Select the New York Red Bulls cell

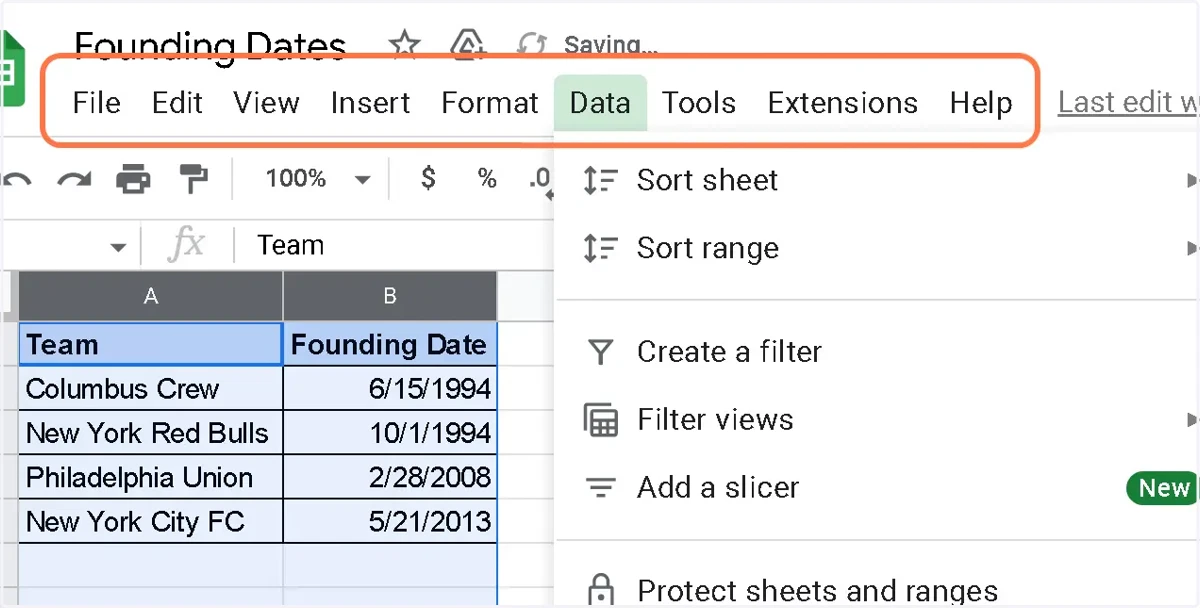tap(151, 432)
